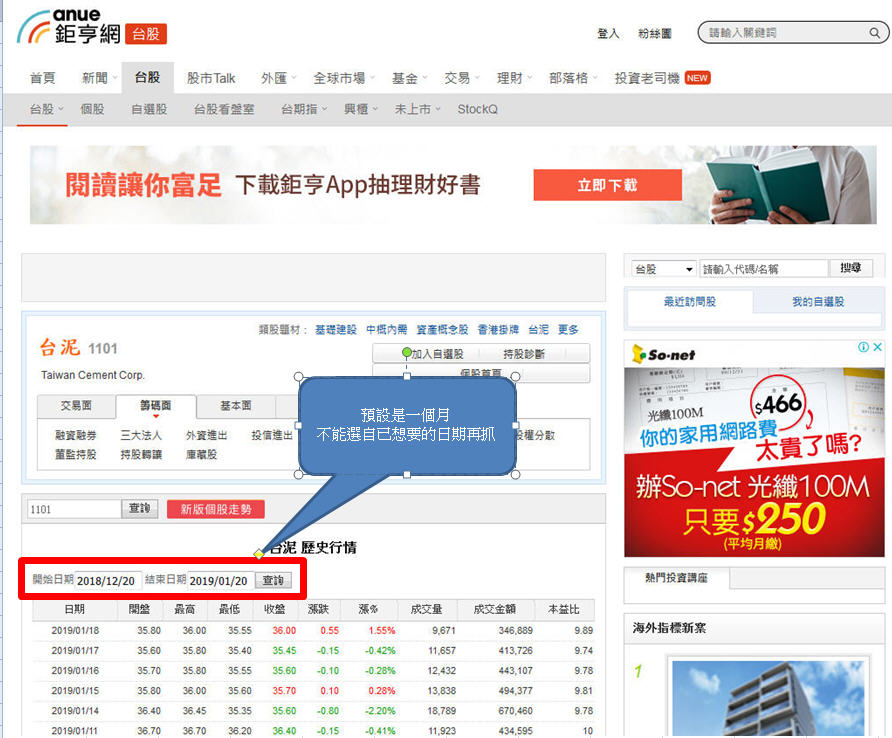Open the 董監持股 link
892x738 pixels.
click(76, 455)
